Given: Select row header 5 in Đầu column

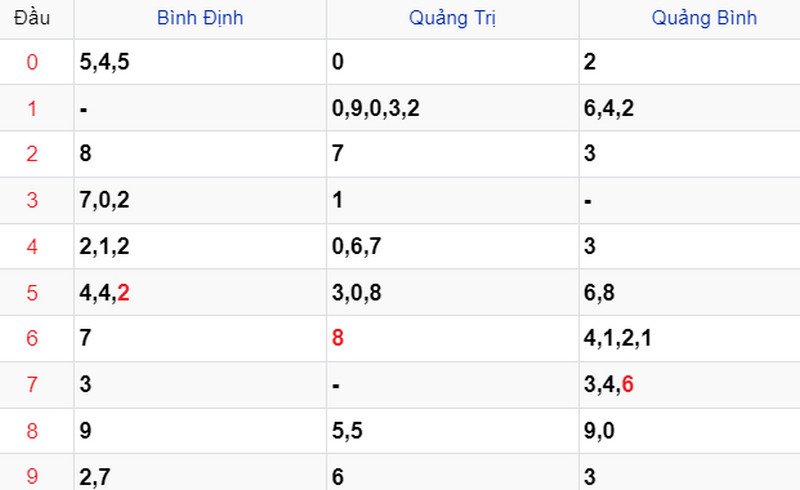Looking at the screenshot, I should tap(32, 293).
